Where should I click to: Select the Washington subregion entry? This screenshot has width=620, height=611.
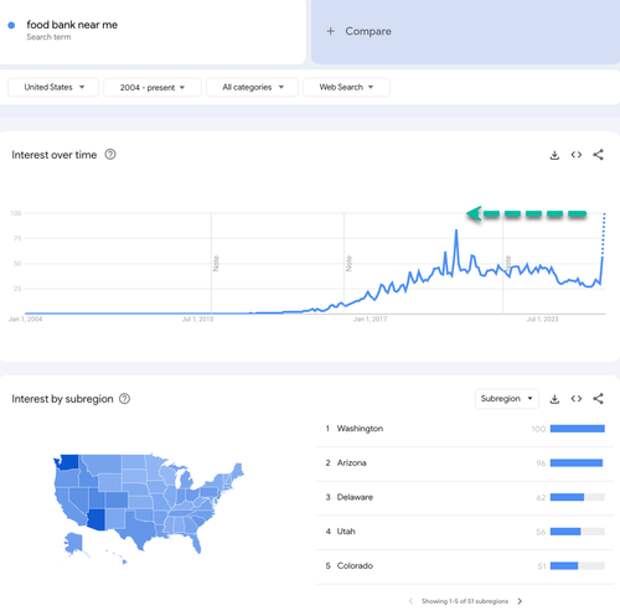360,429
